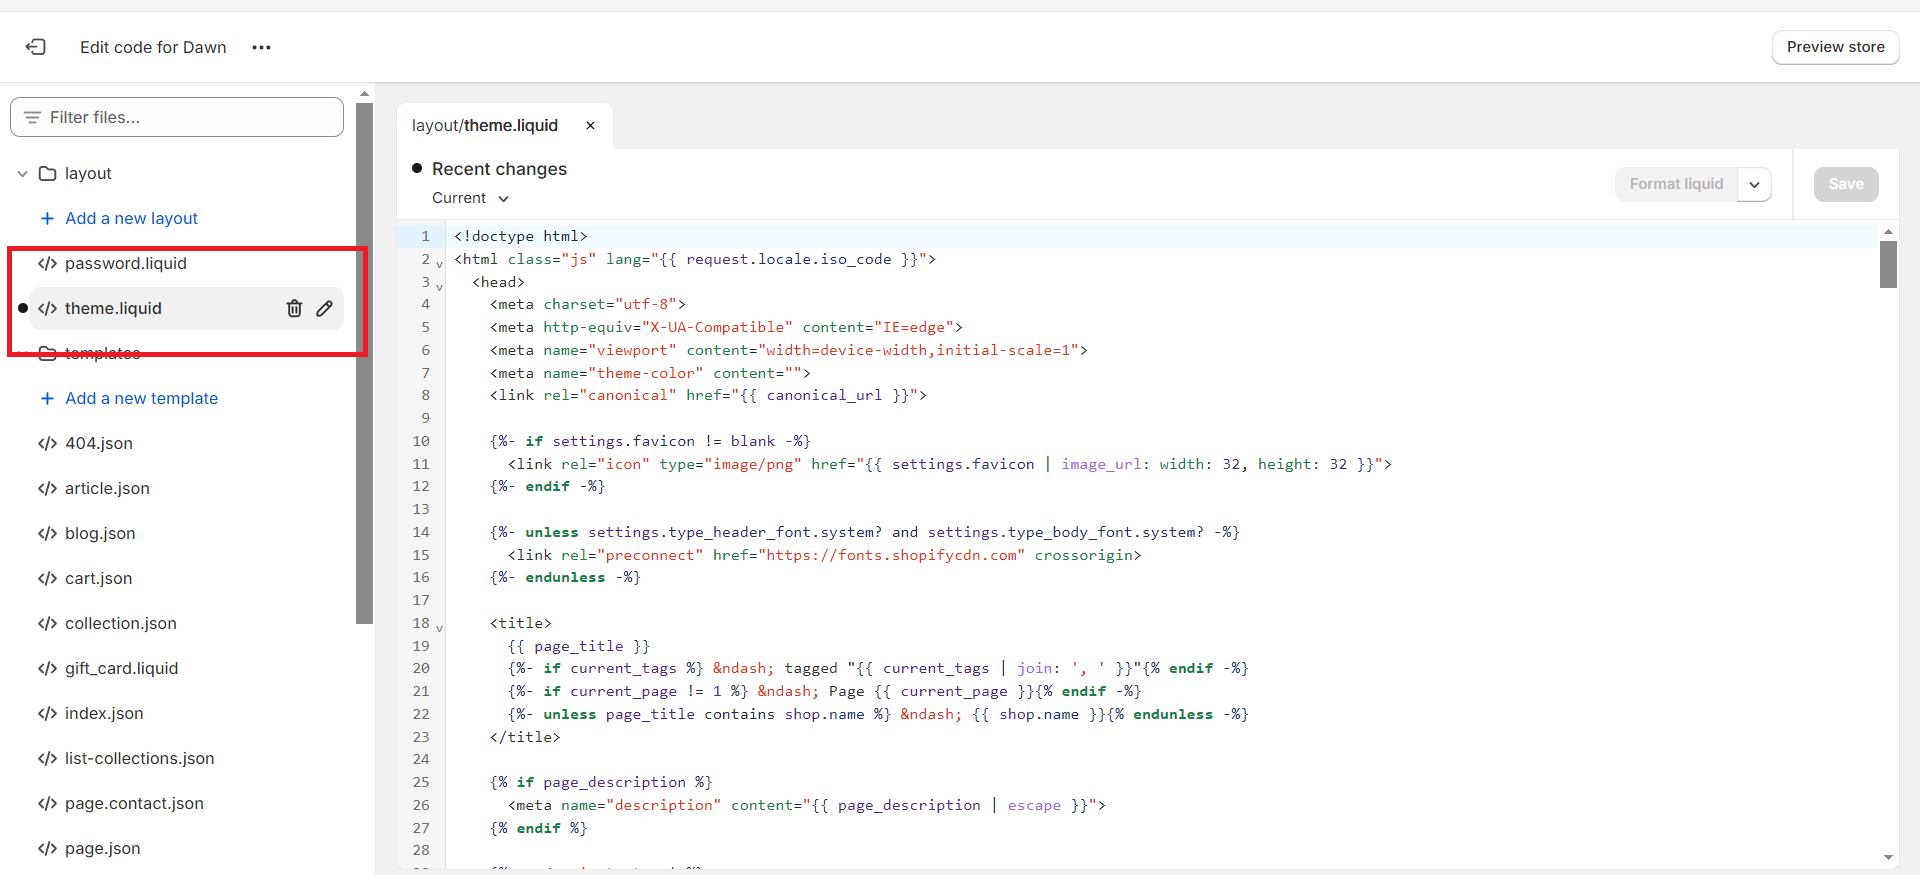Screen dimensions: 1920x875
Task: Open page.contact.json template file
Action: point(134,803)
